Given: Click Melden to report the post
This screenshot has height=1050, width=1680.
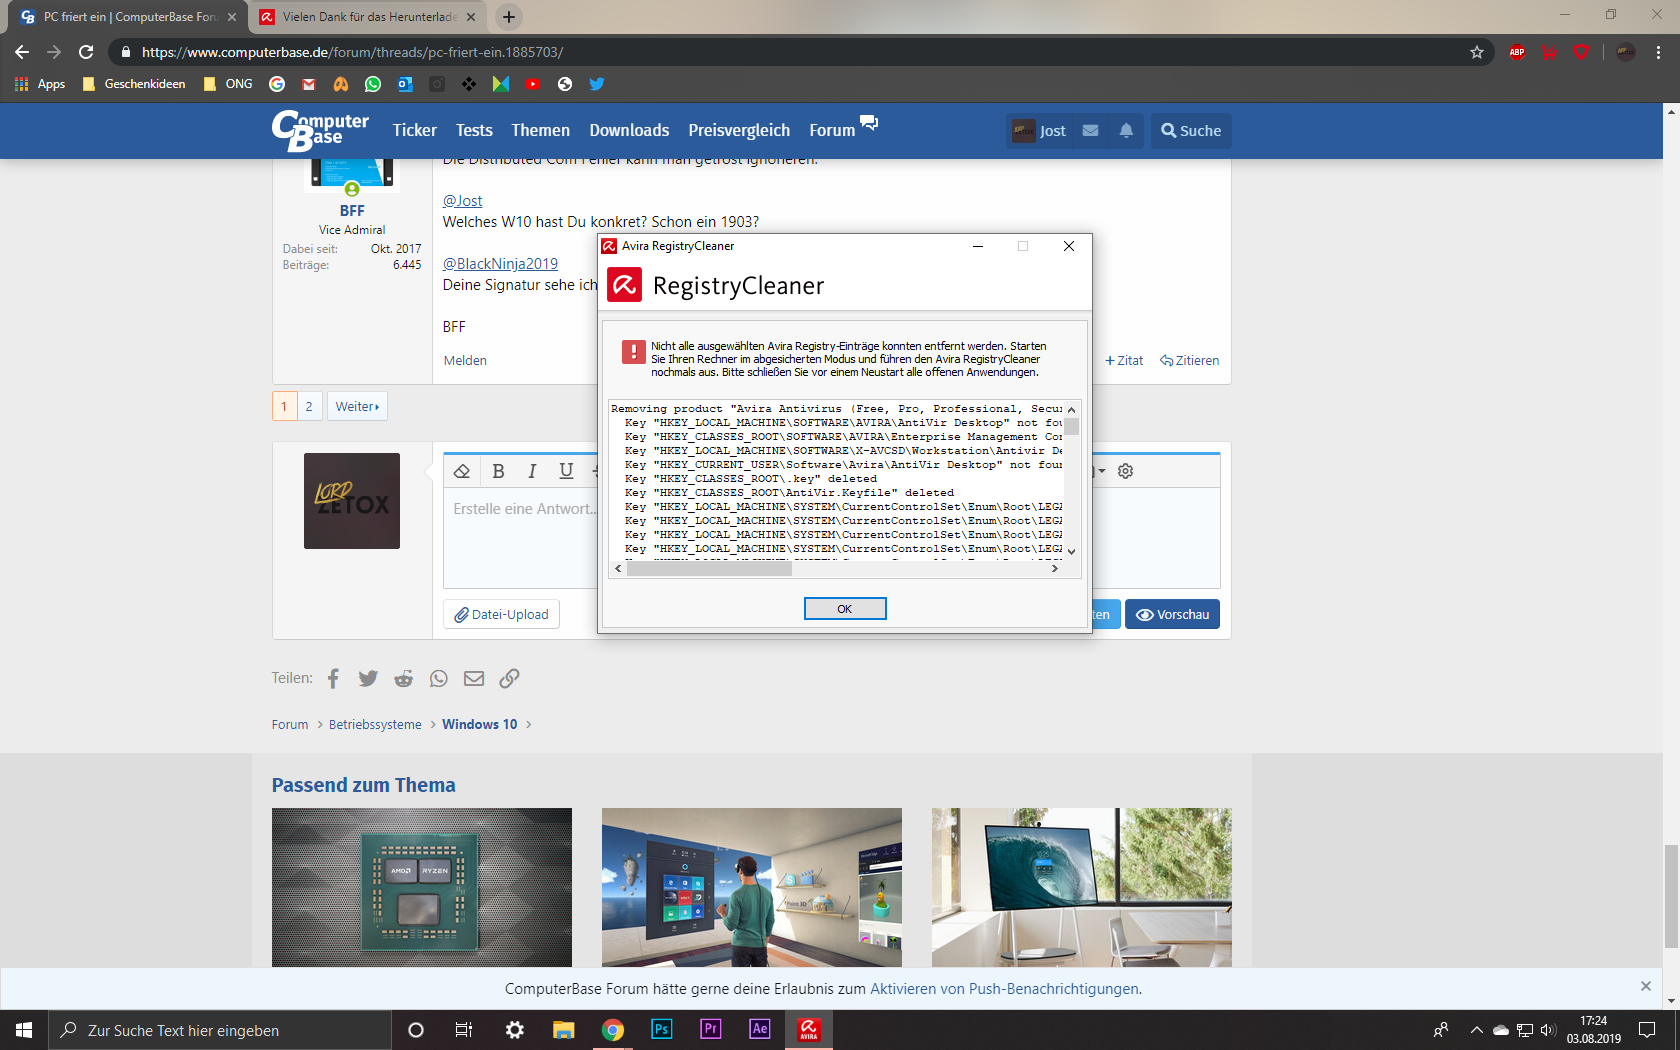Looking at the screenshot, I should point(465,361).
